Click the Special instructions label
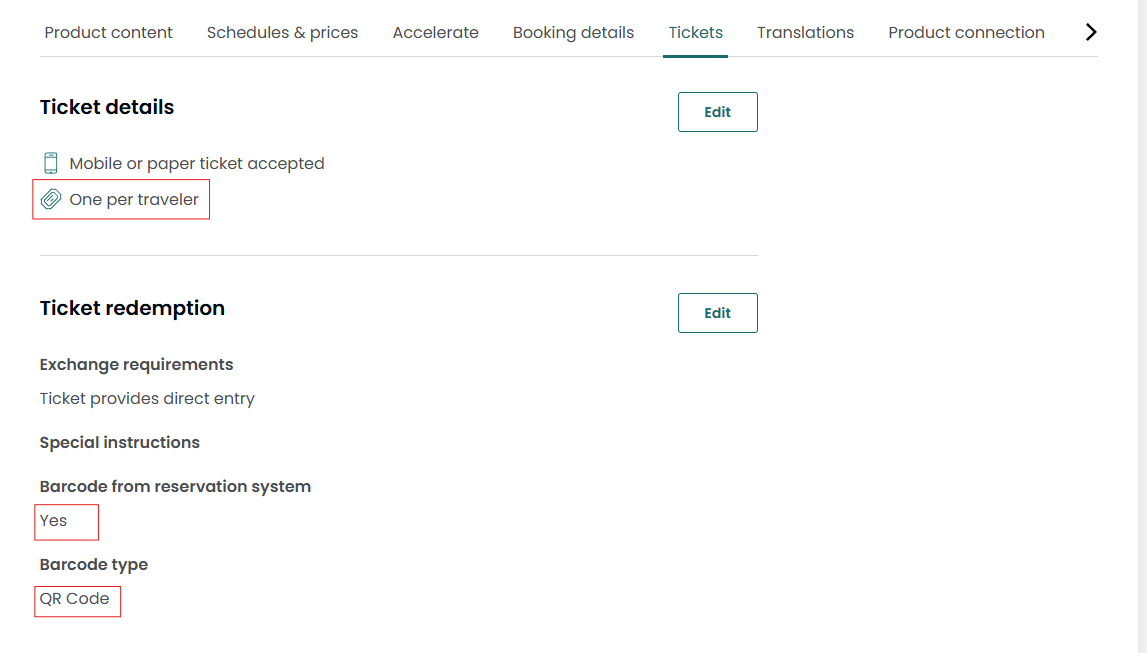 tap(120, 442)
